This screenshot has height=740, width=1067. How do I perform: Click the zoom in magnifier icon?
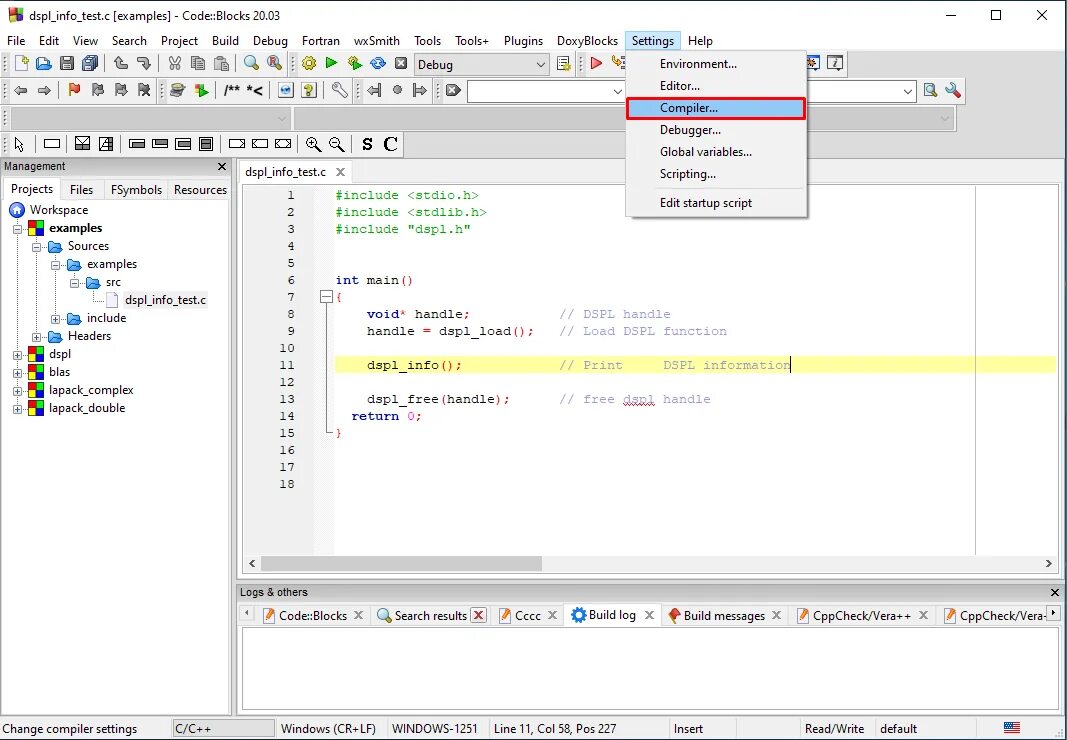tap(313, 144)
